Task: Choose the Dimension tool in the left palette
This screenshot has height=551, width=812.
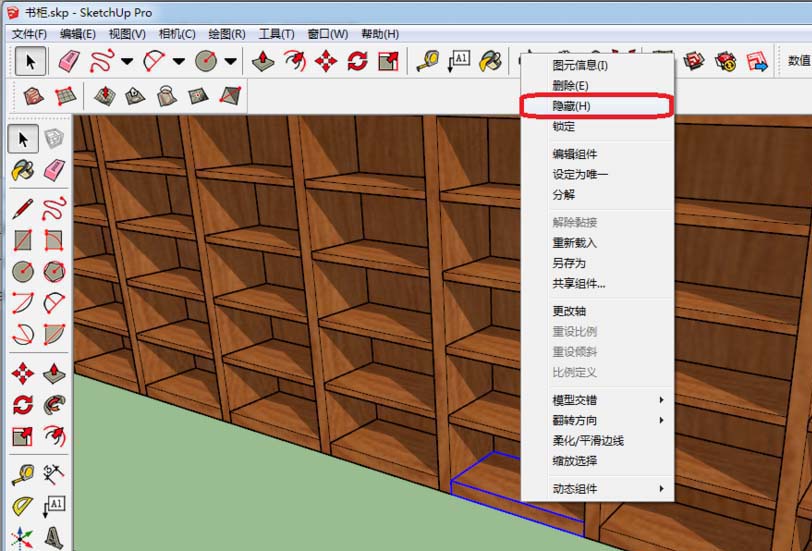Action: coord(54,474)
